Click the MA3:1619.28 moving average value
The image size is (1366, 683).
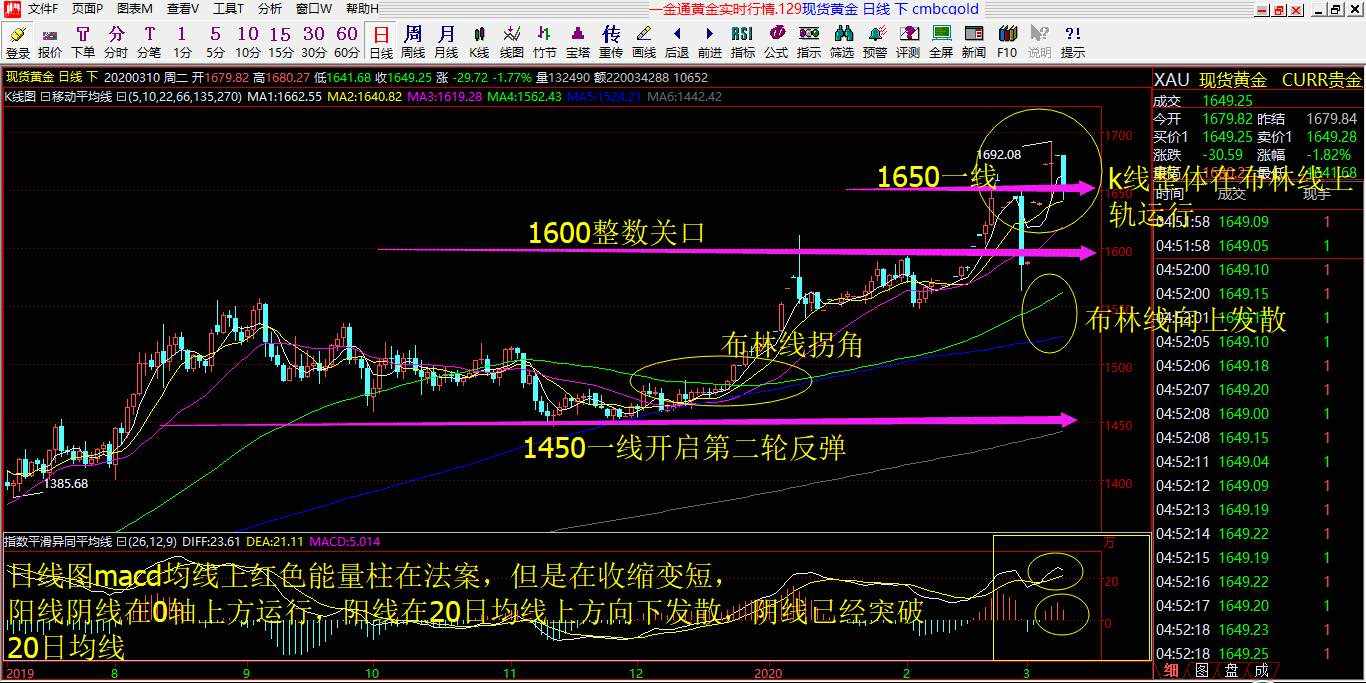pyautogui.click(x=446, y=97)
